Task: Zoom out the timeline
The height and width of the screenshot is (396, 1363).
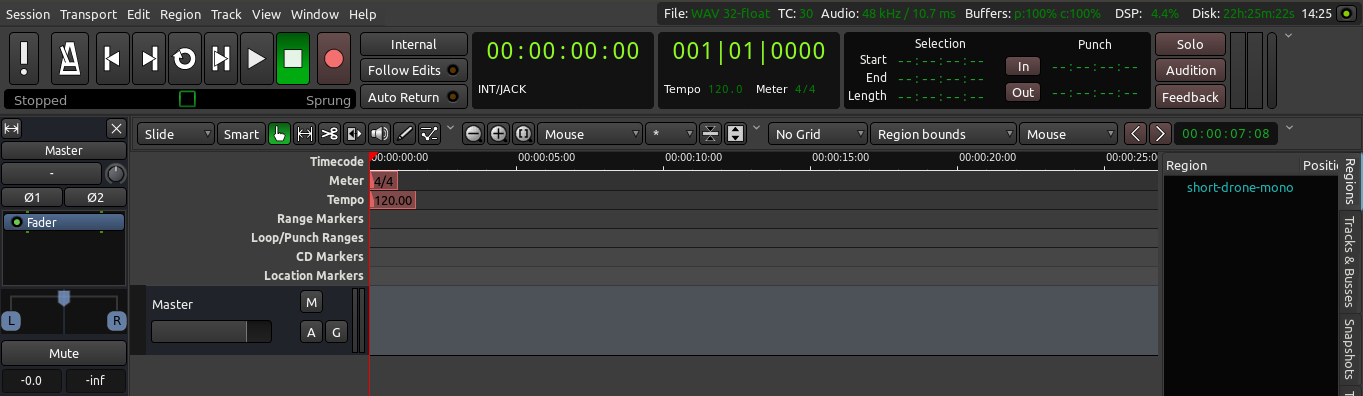Action: point(474,134)
